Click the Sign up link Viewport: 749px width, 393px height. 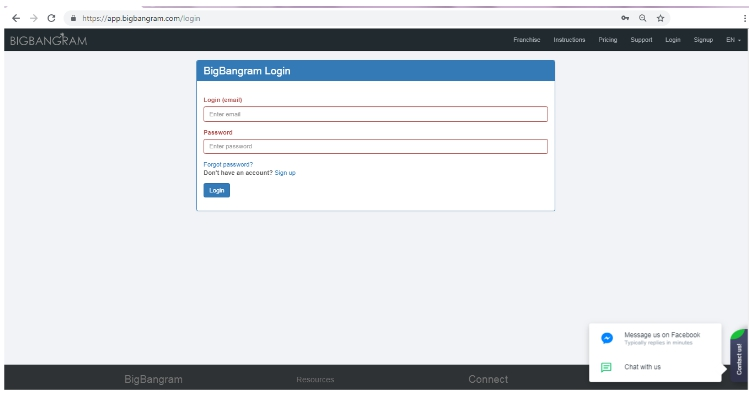pos(285,173)
